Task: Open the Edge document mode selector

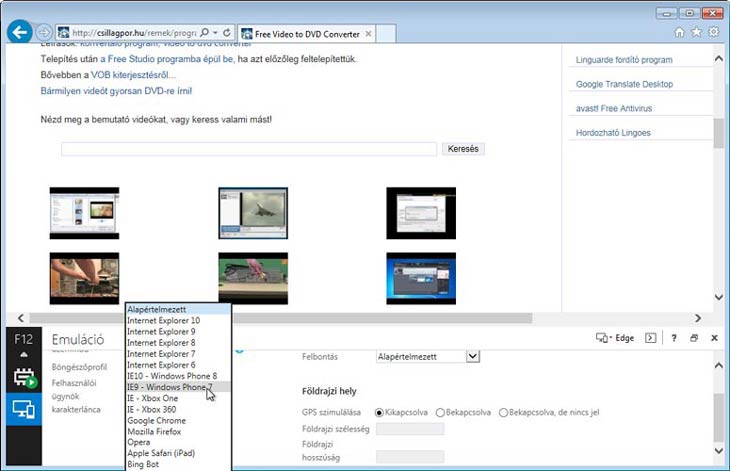Action: tap(615, 338)
